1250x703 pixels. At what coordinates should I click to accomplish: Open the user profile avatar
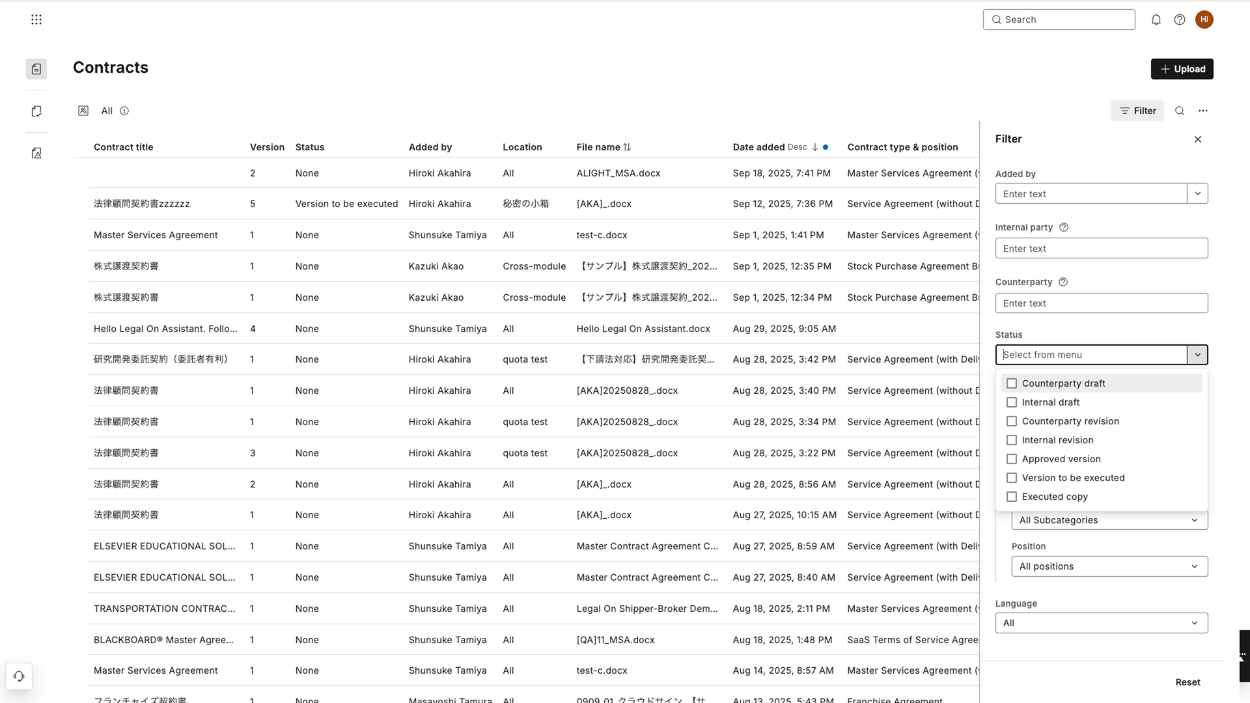pos(1204,19)
